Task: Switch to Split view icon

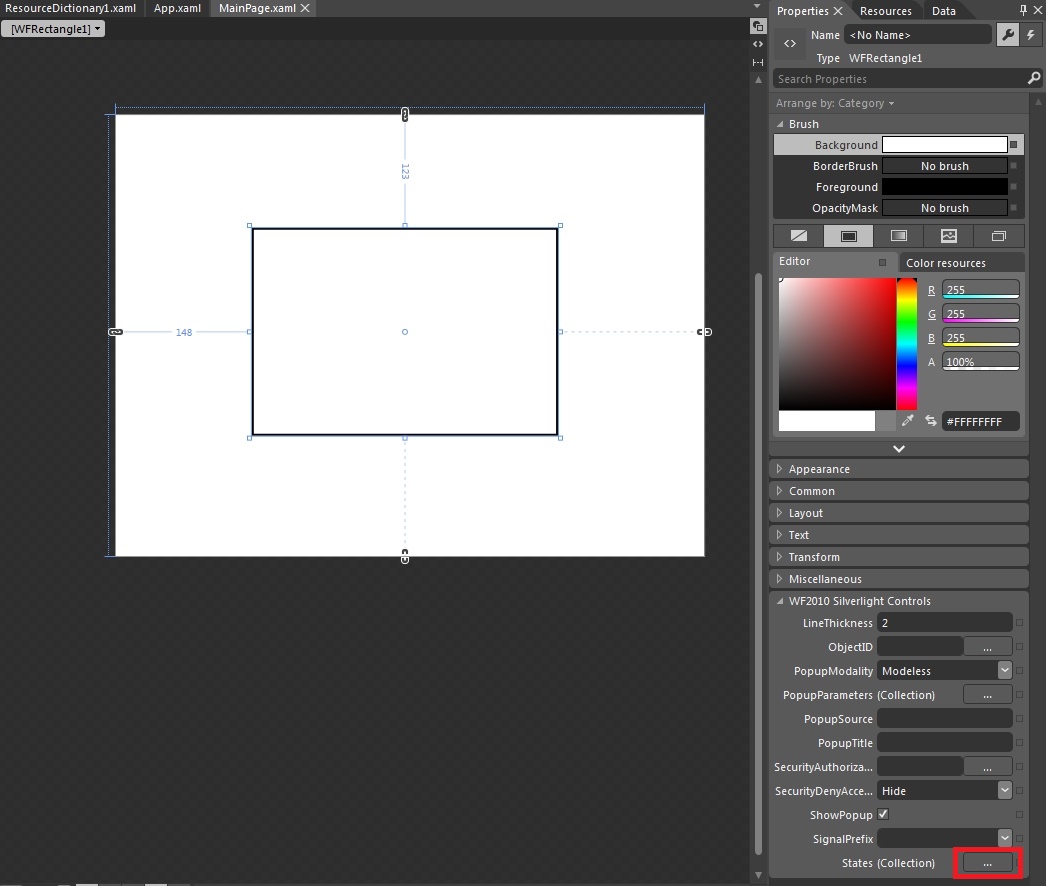Action: pos(758,62)
